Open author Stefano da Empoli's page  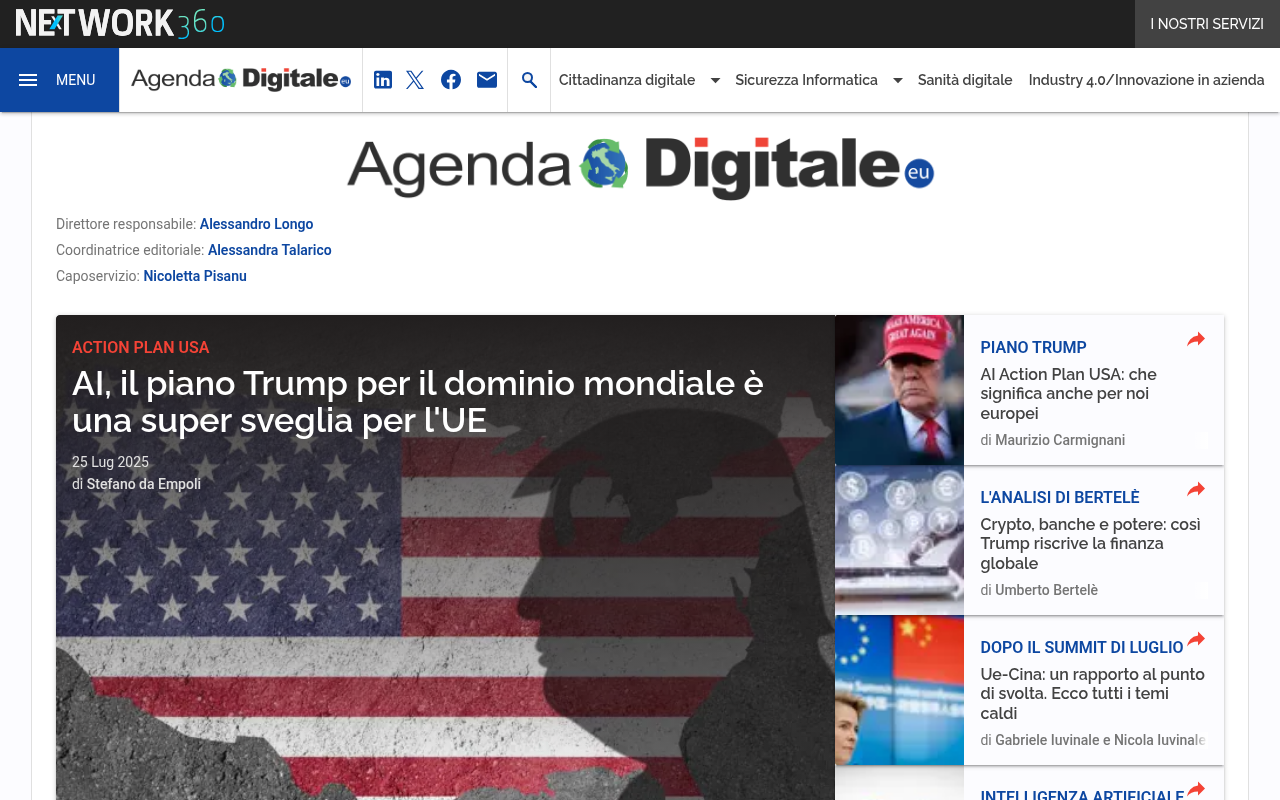(144, 484)
